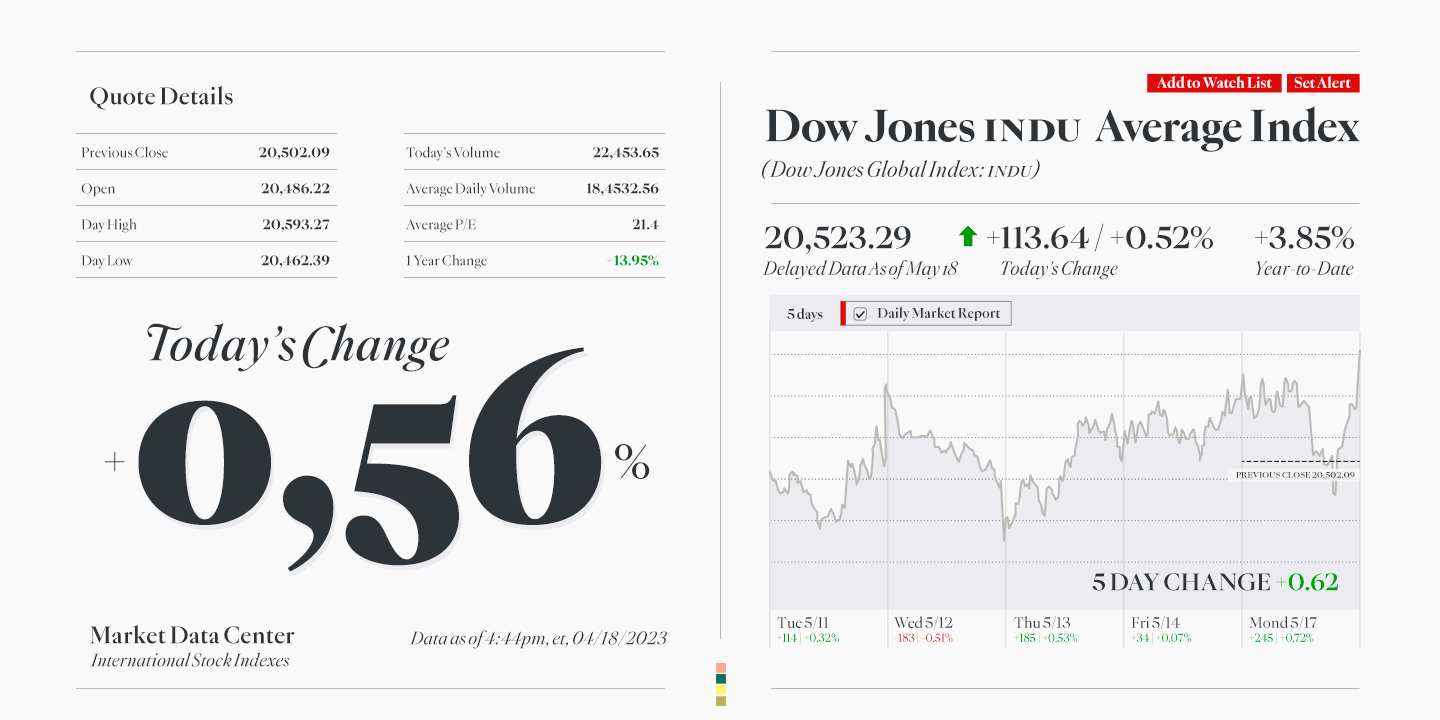Screen dimensions: 1440x720
Task: Pick the salmon pink color swatch
Action: tap(721, 668)
